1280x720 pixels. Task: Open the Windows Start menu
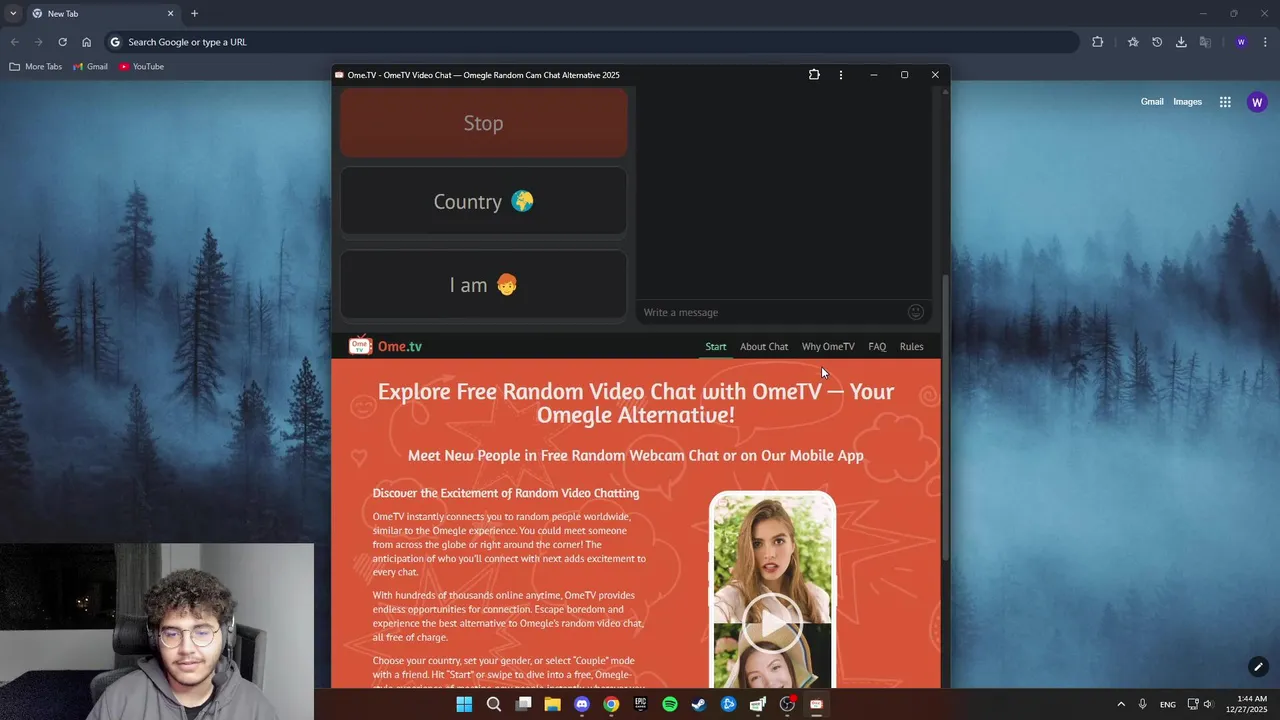(464, 704)
